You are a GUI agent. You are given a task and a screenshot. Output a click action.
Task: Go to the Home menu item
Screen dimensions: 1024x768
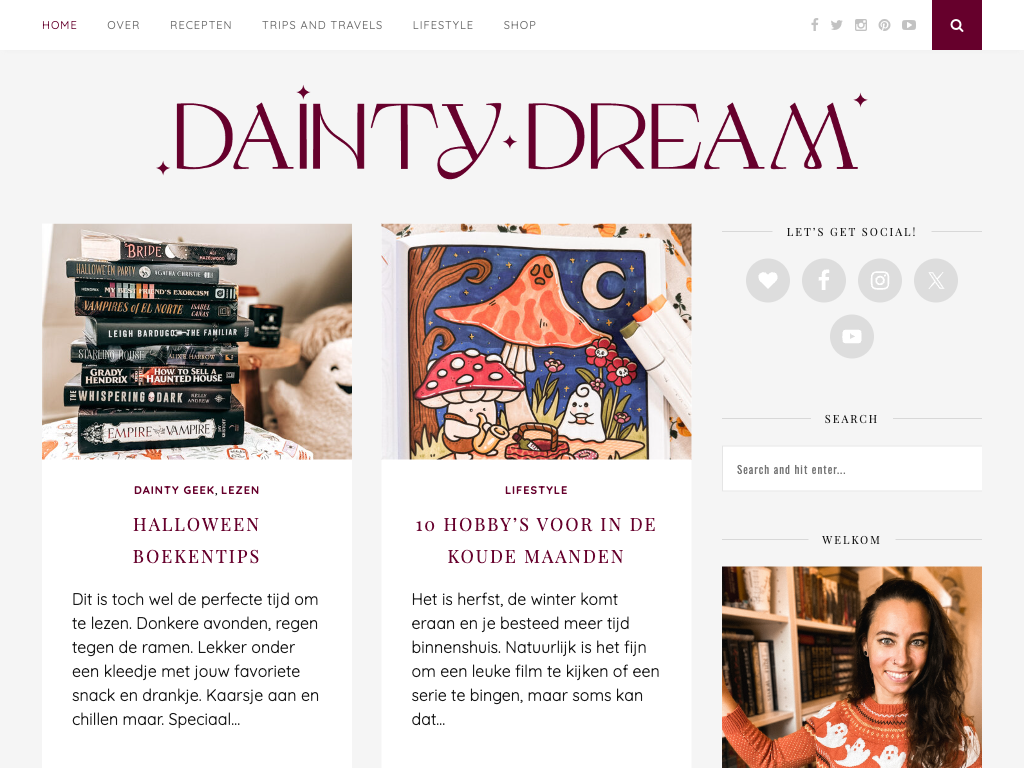59,25
